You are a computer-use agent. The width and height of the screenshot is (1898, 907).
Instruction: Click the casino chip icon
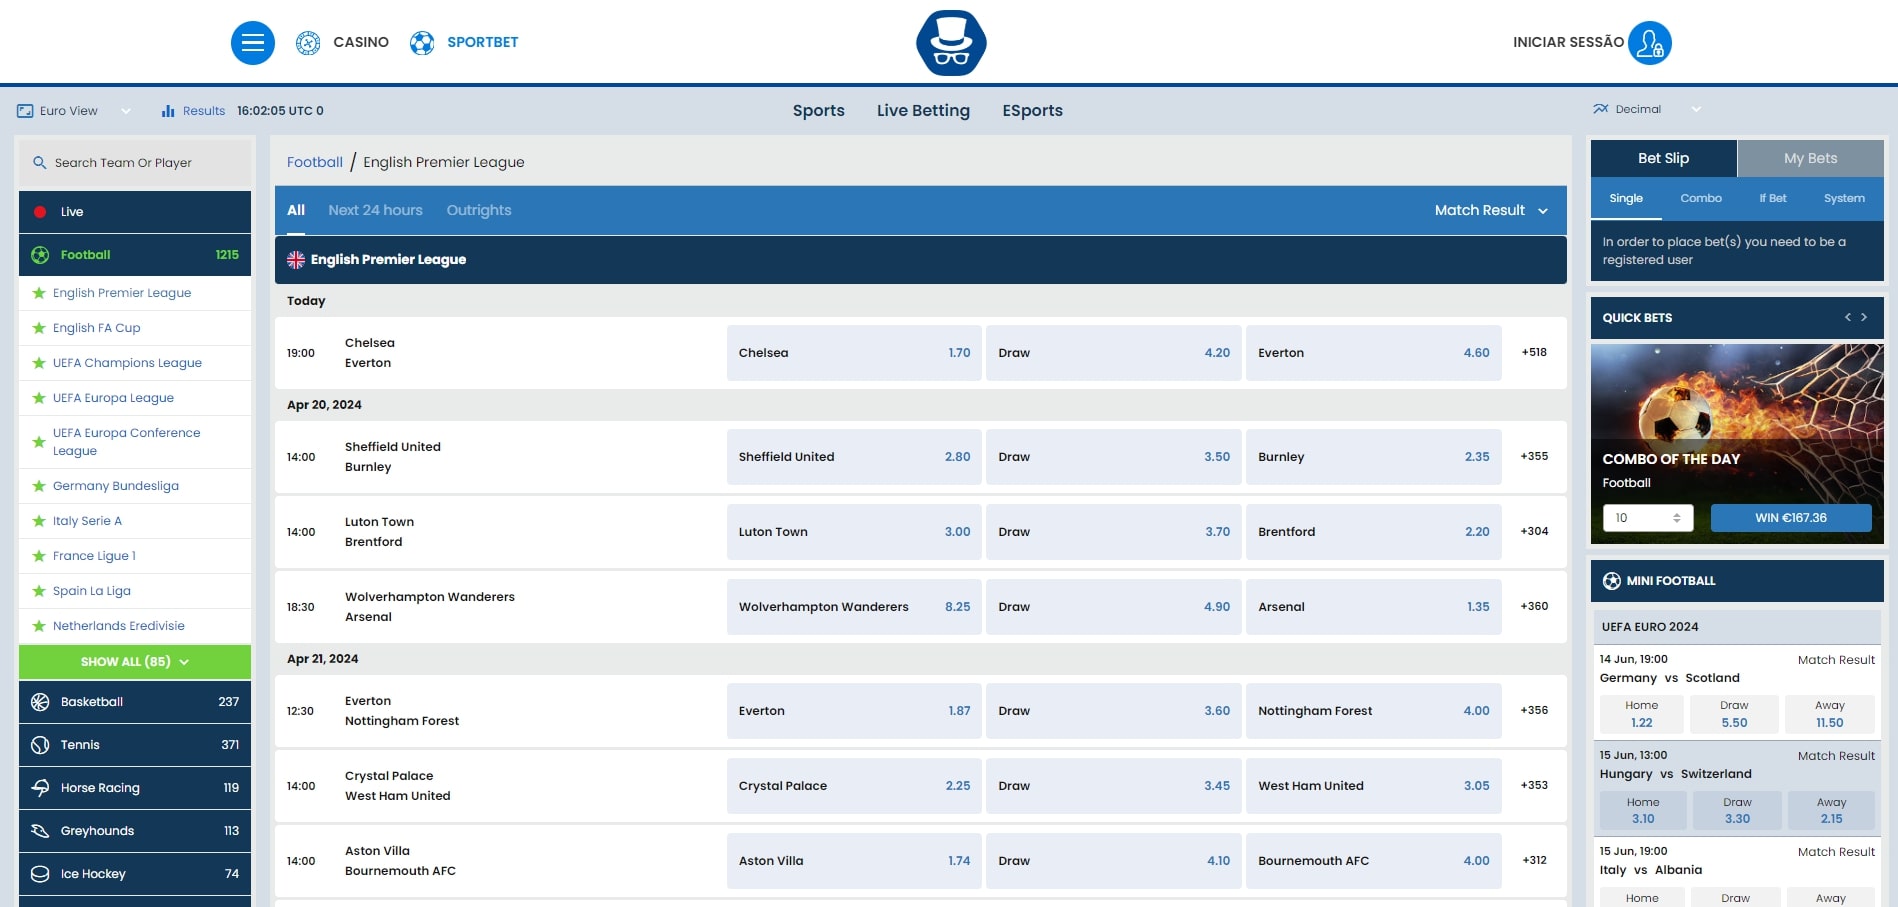click(308, 43)
